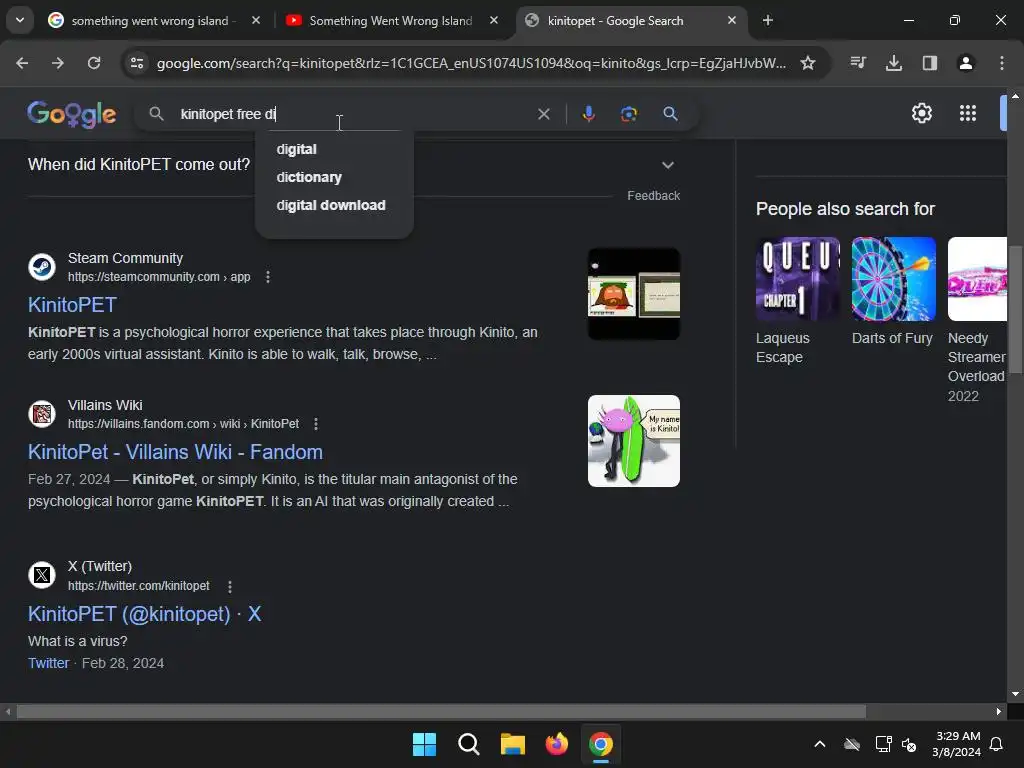Open the media control icon in toolbar

click(858, 63)
